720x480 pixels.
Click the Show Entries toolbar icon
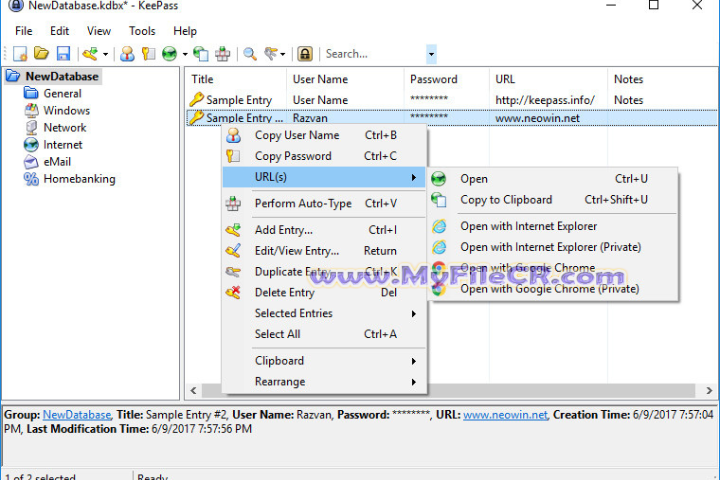tap(270, 54)
